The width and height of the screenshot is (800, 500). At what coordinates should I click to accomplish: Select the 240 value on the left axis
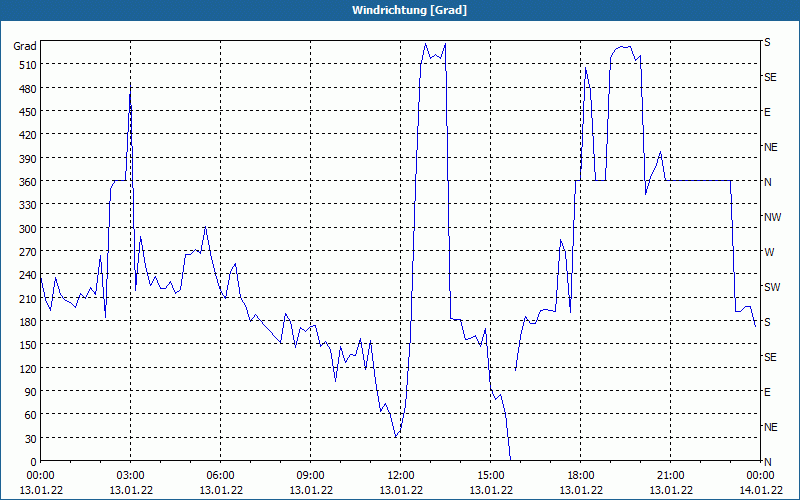28,276
